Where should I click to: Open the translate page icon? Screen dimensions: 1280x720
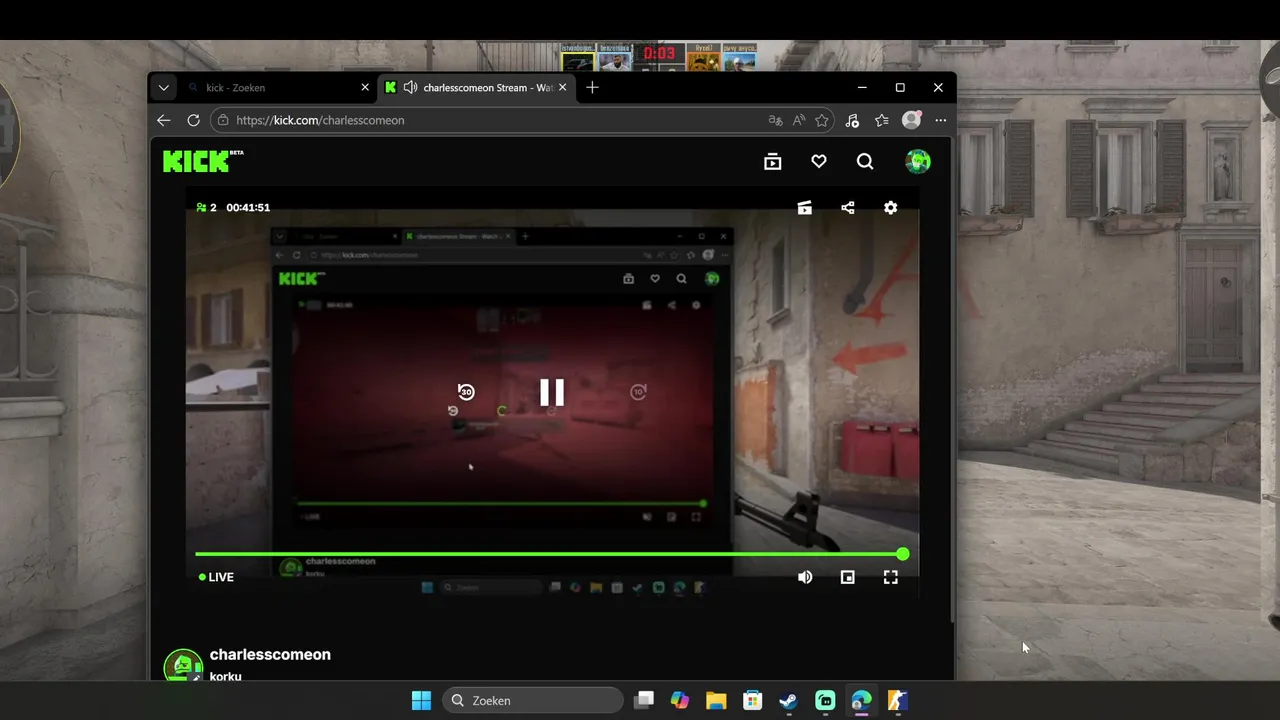coord(775,120)
